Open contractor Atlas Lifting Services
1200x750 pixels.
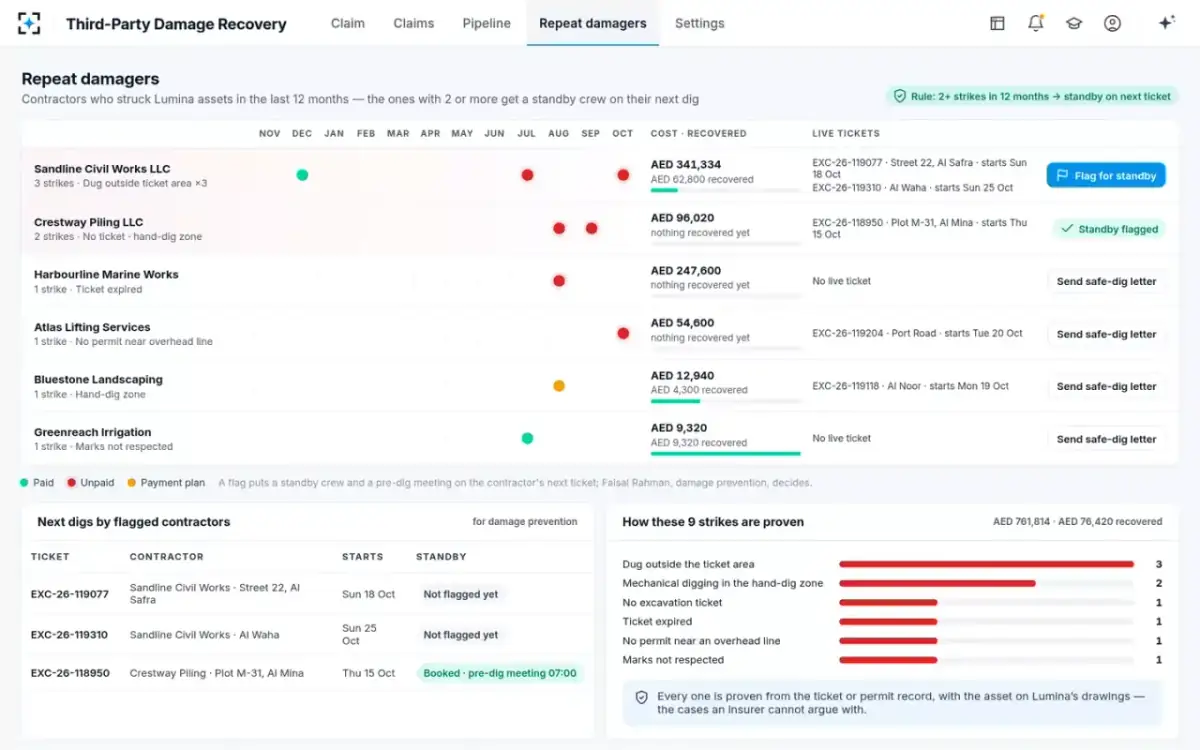point(92,327)
